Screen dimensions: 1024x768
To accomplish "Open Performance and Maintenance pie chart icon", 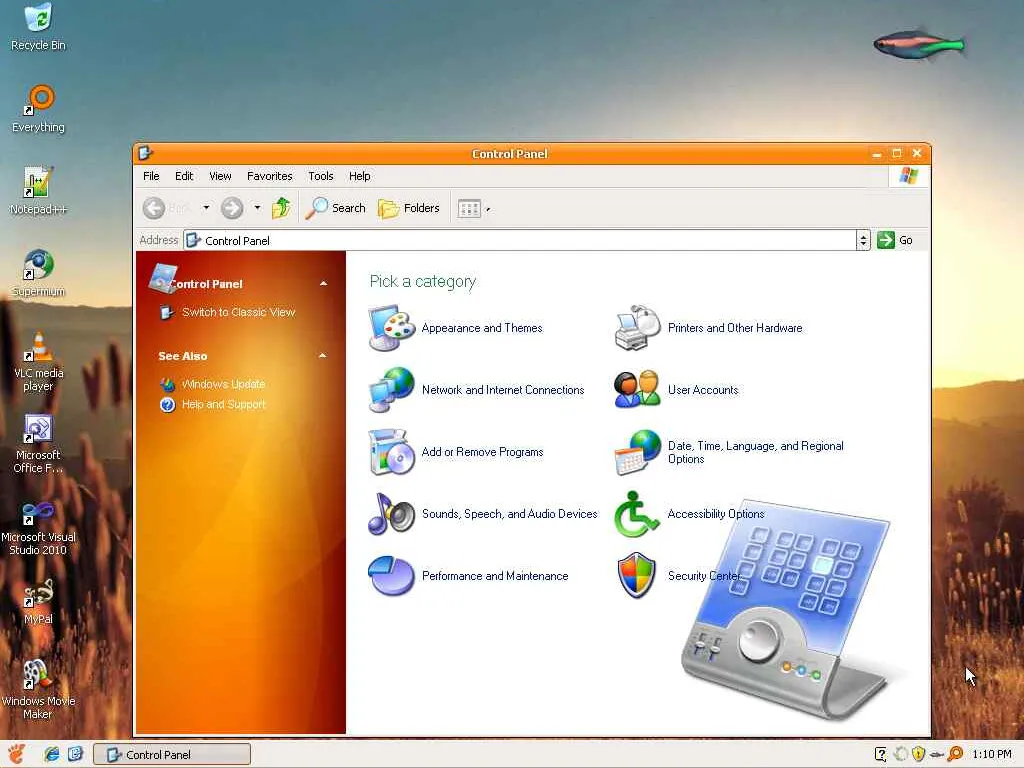I will coord(391,575).
